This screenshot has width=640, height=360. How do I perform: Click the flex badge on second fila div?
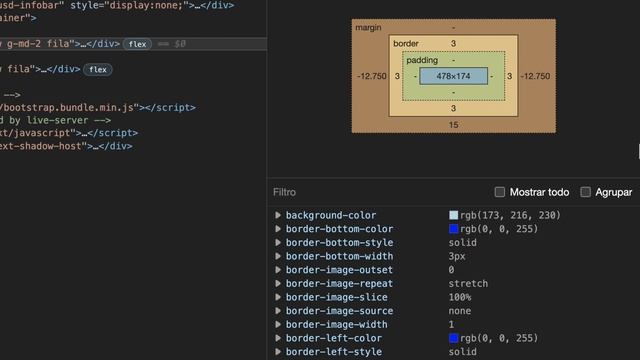[x=98, y=69]
